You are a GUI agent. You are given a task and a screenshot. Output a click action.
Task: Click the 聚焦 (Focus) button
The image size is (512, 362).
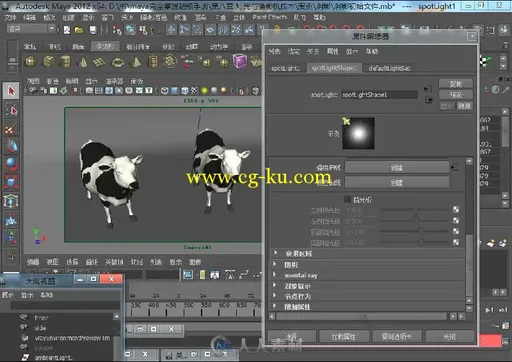(455, 84)
